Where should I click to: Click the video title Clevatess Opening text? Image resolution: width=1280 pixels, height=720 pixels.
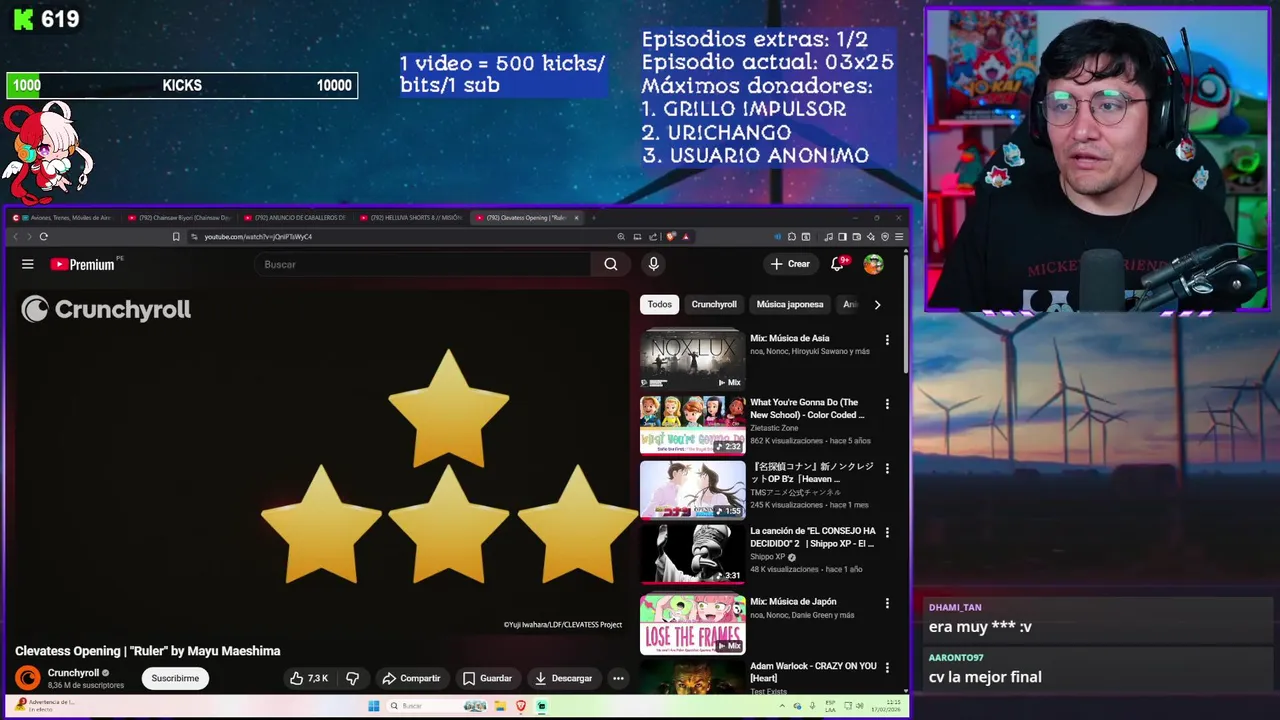point(148,651)
